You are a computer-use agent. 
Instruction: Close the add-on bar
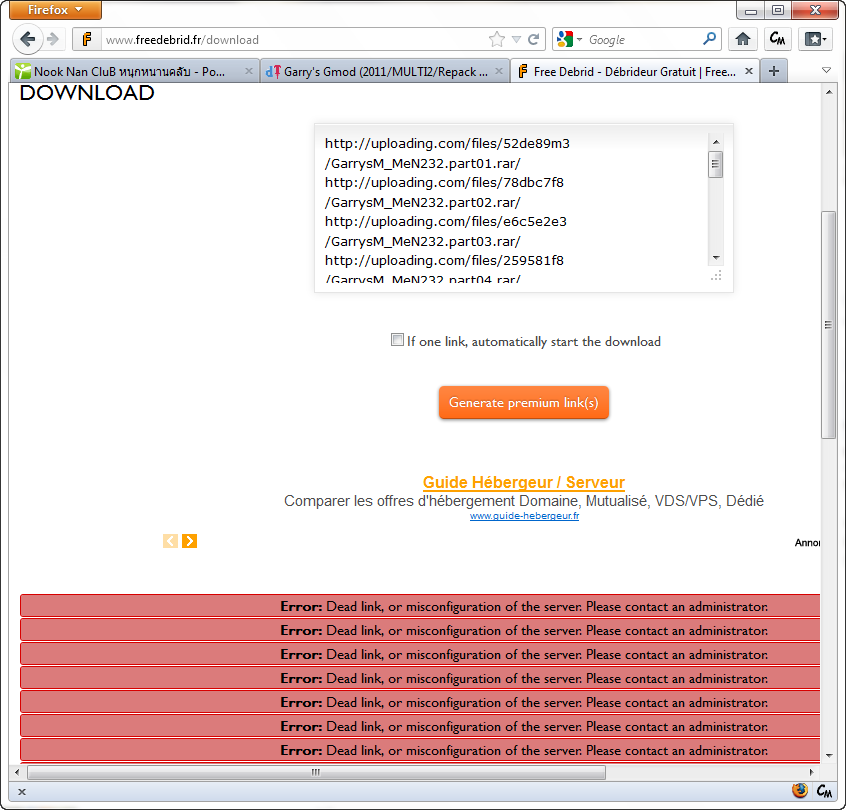22,792
